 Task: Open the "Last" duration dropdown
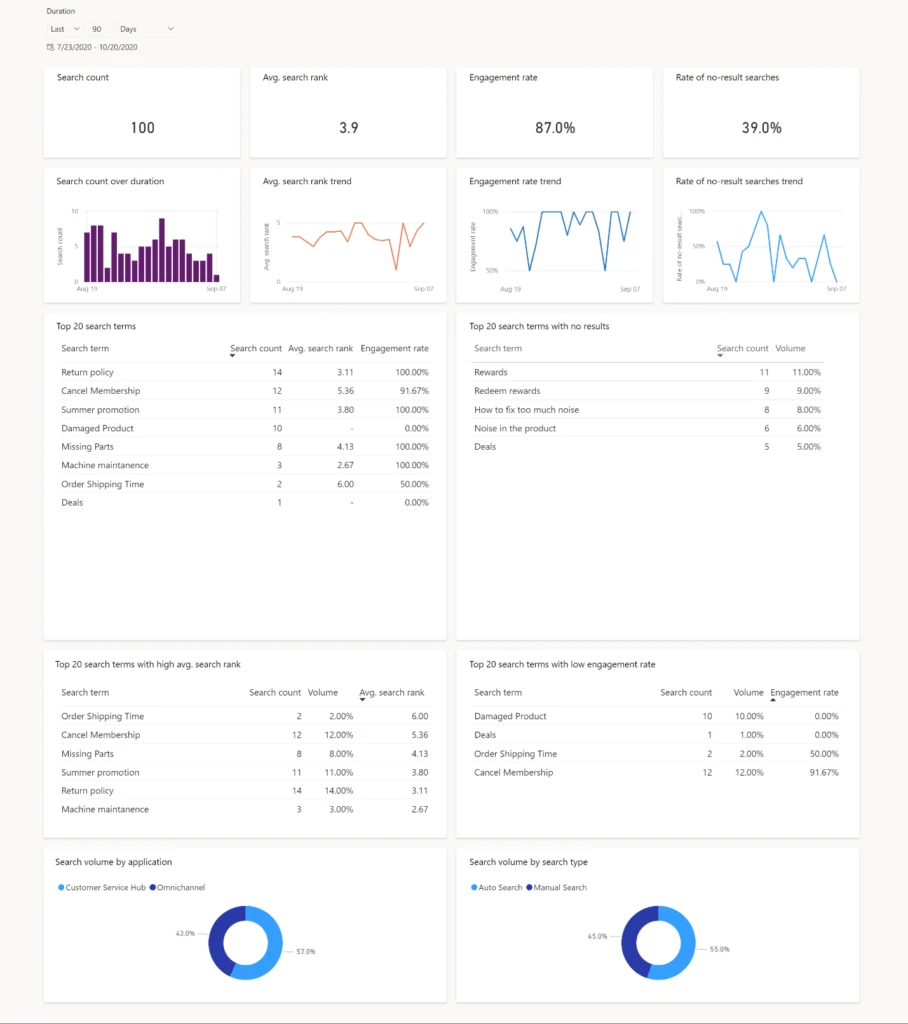click(x=62, y=28)
